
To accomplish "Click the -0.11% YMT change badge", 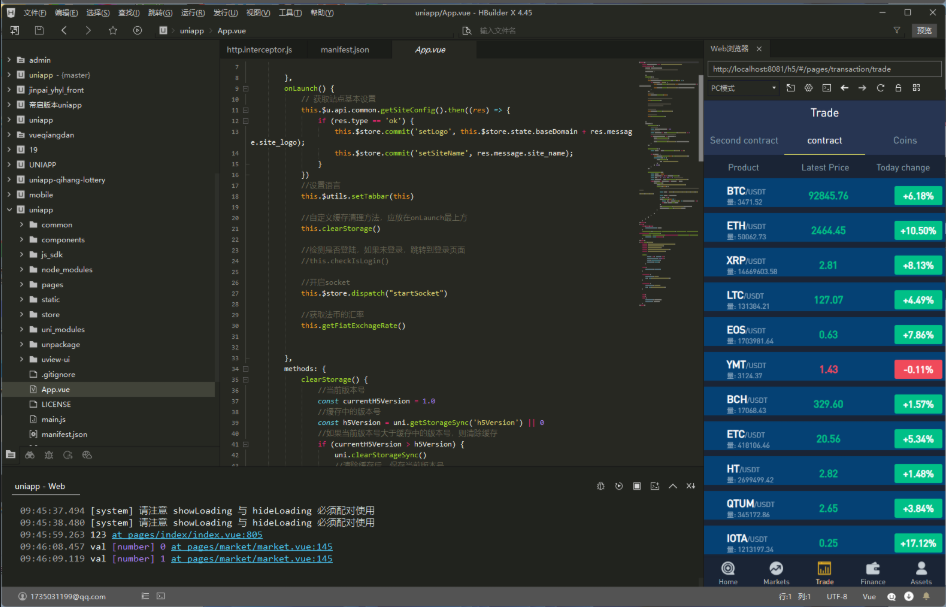I will [x=918, y=370].
